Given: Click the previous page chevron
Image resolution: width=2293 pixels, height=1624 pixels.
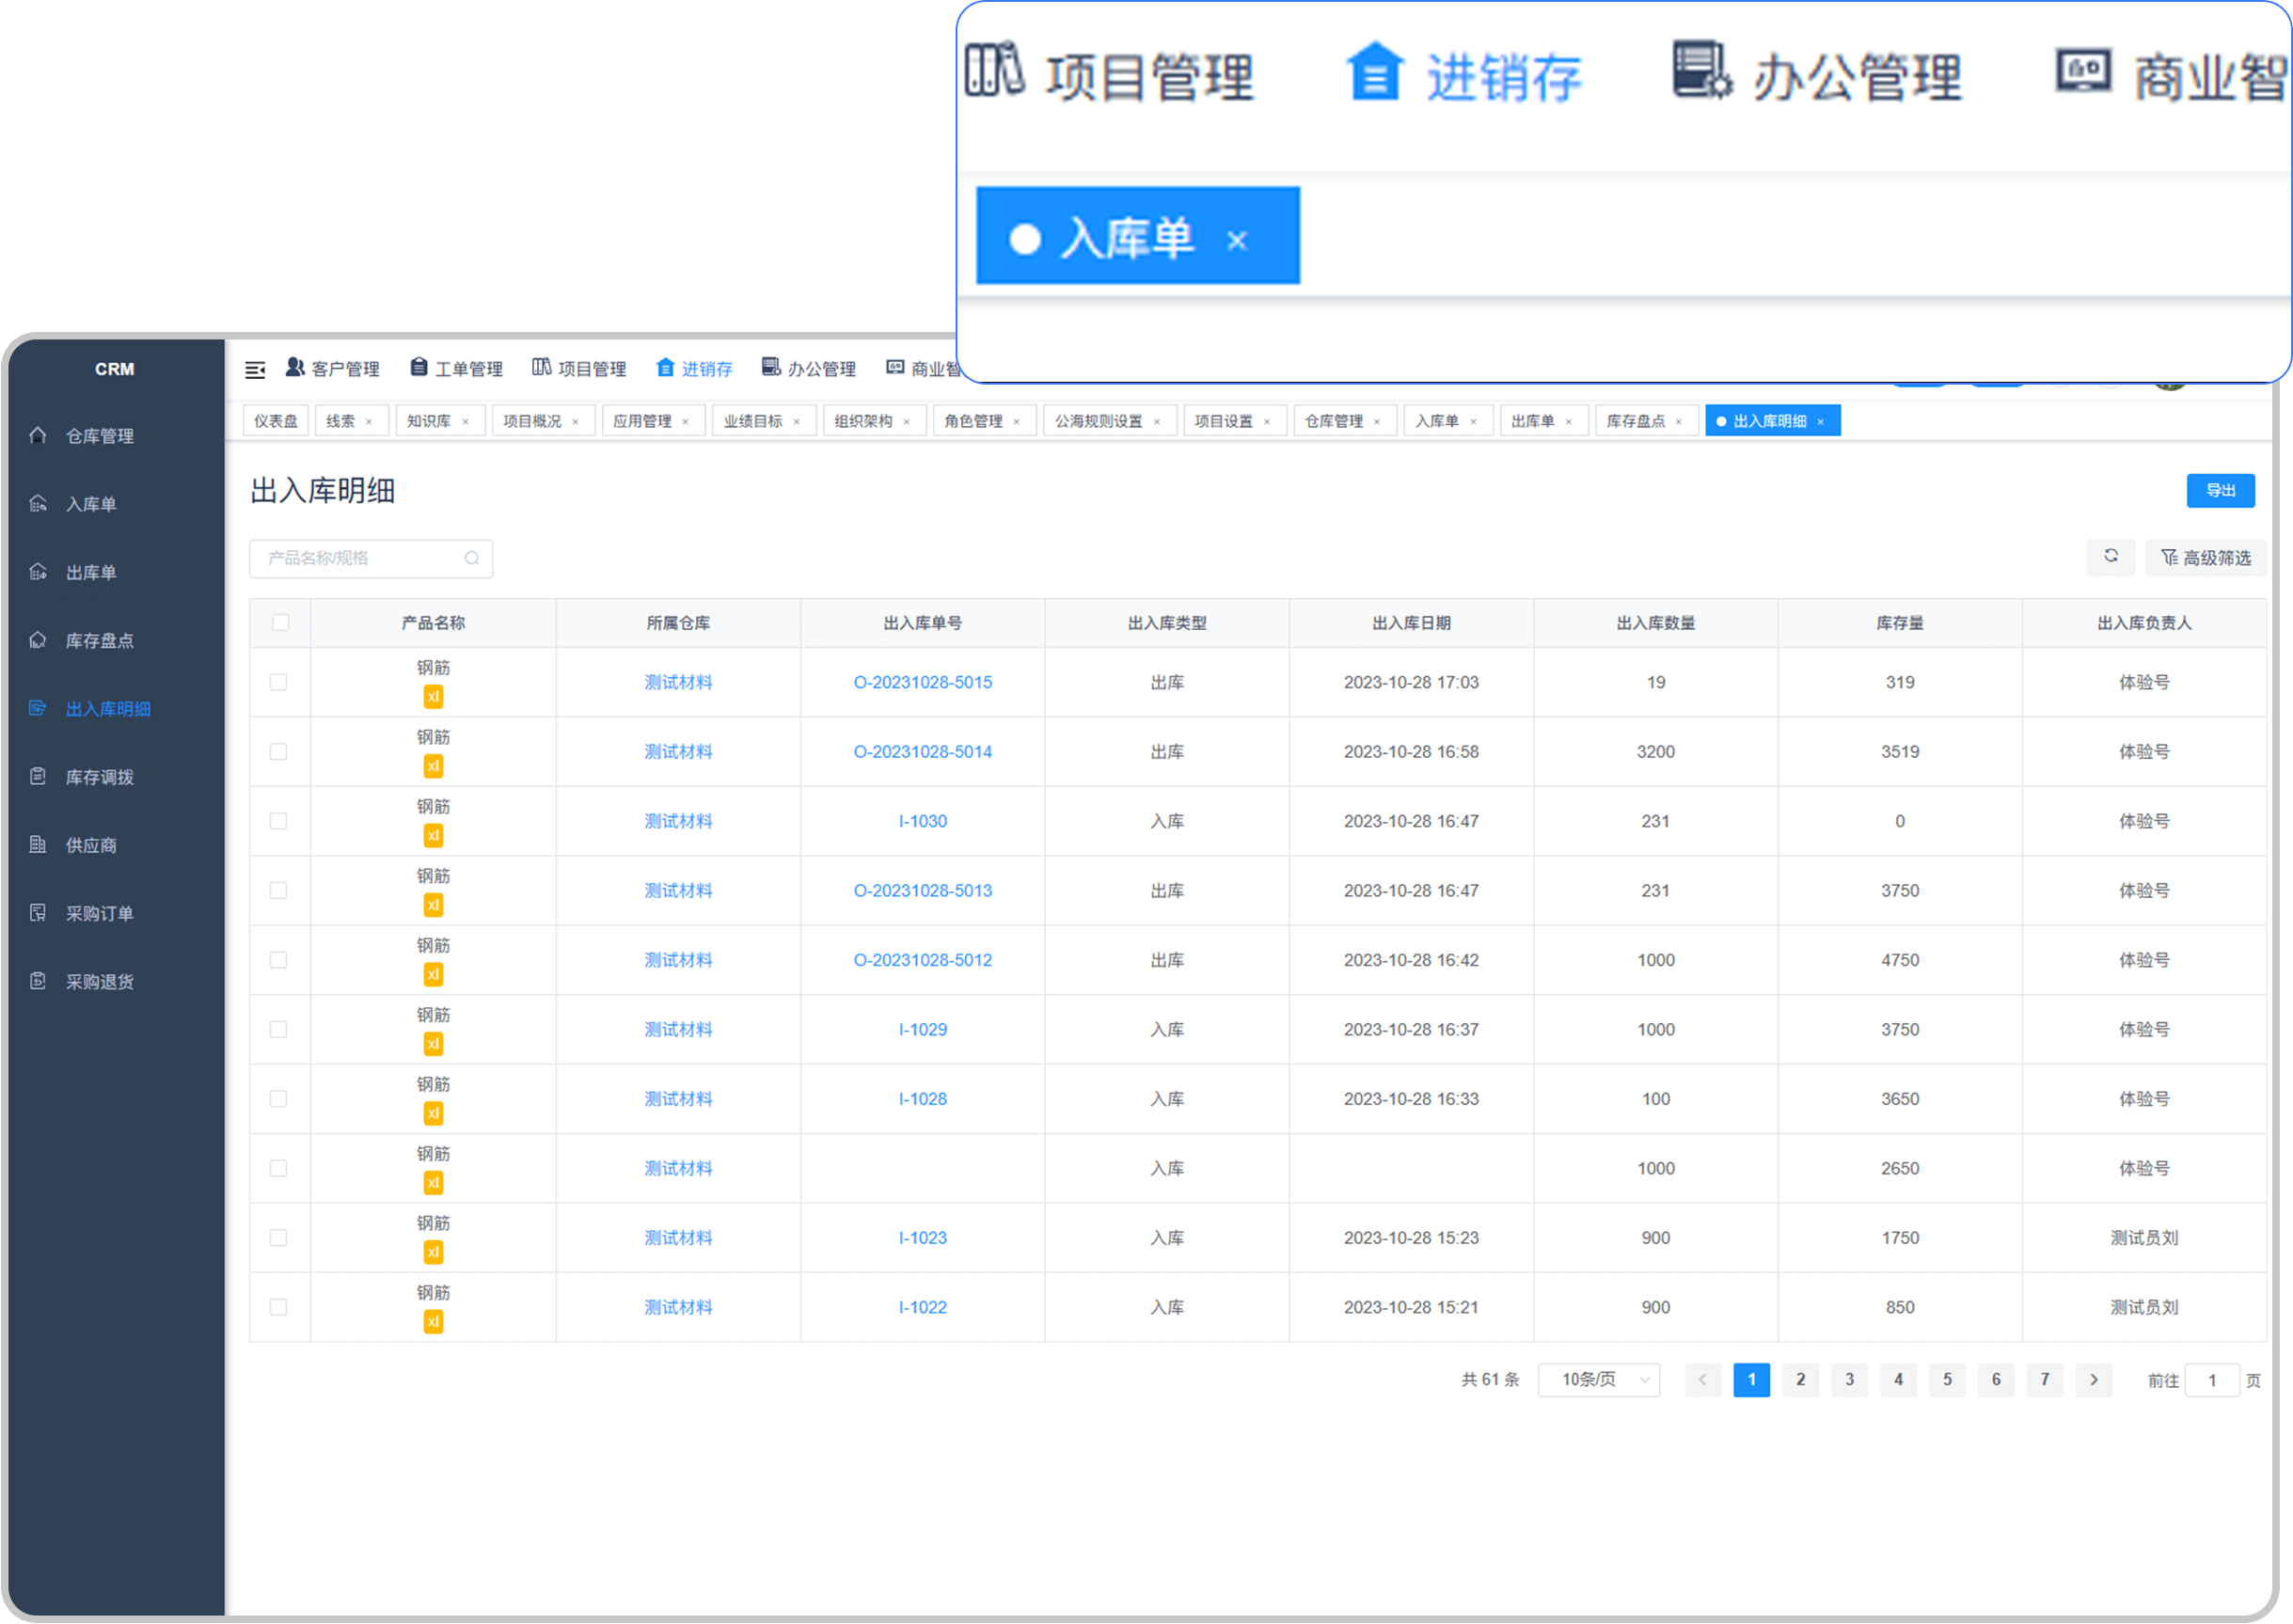Looking at the screenshot, I should pyautogui.click(x=1703, y=1380).
